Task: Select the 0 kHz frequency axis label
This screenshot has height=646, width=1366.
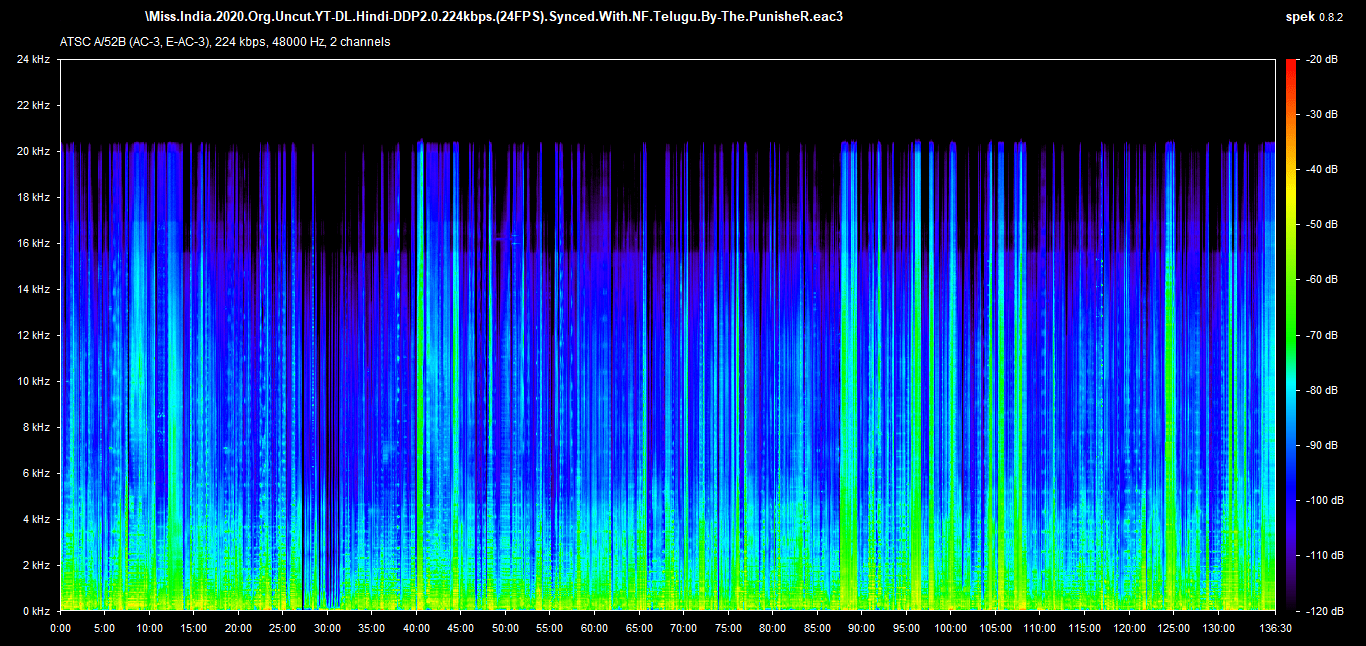Action: point(35,611)
